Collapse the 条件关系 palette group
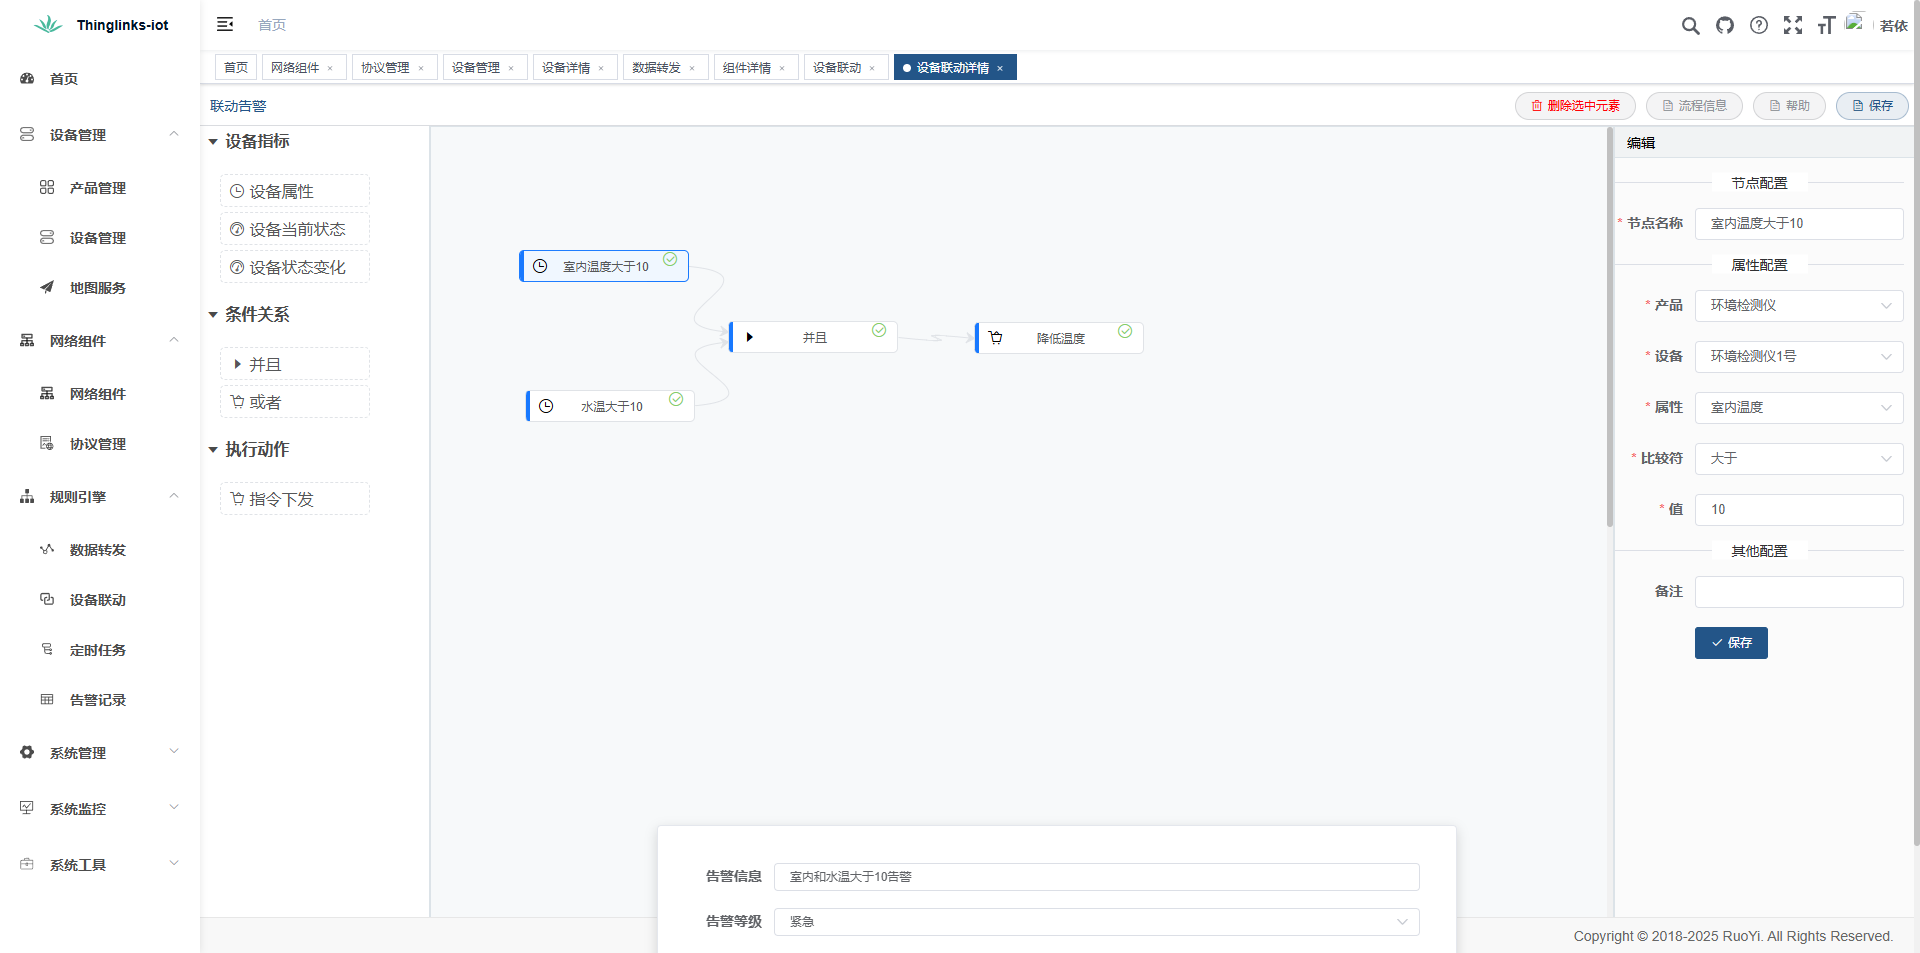The height and width of the screenshot is (953, 1920). pos(213,315)
